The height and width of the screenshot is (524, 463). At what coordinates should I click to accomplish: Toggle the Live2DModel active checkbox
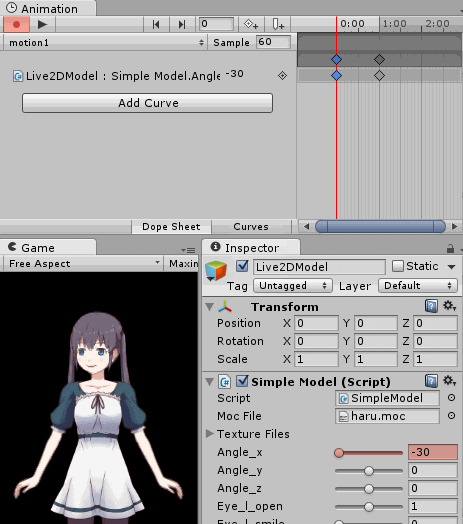pyautogui.click(x=242, y=266)
